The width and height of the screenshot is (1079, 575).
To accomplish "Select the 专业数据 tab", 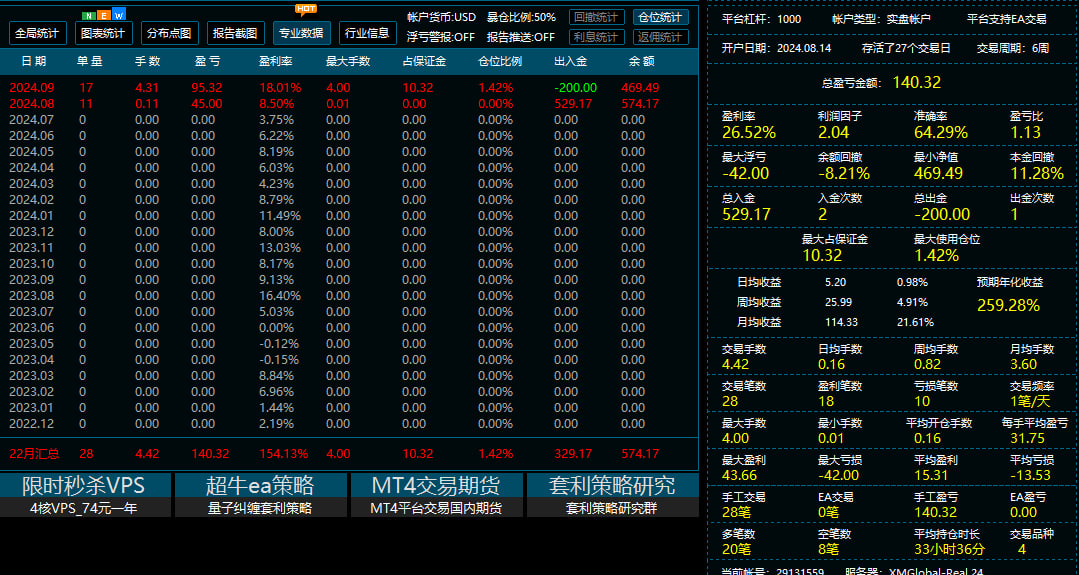I will click(302, 33).
